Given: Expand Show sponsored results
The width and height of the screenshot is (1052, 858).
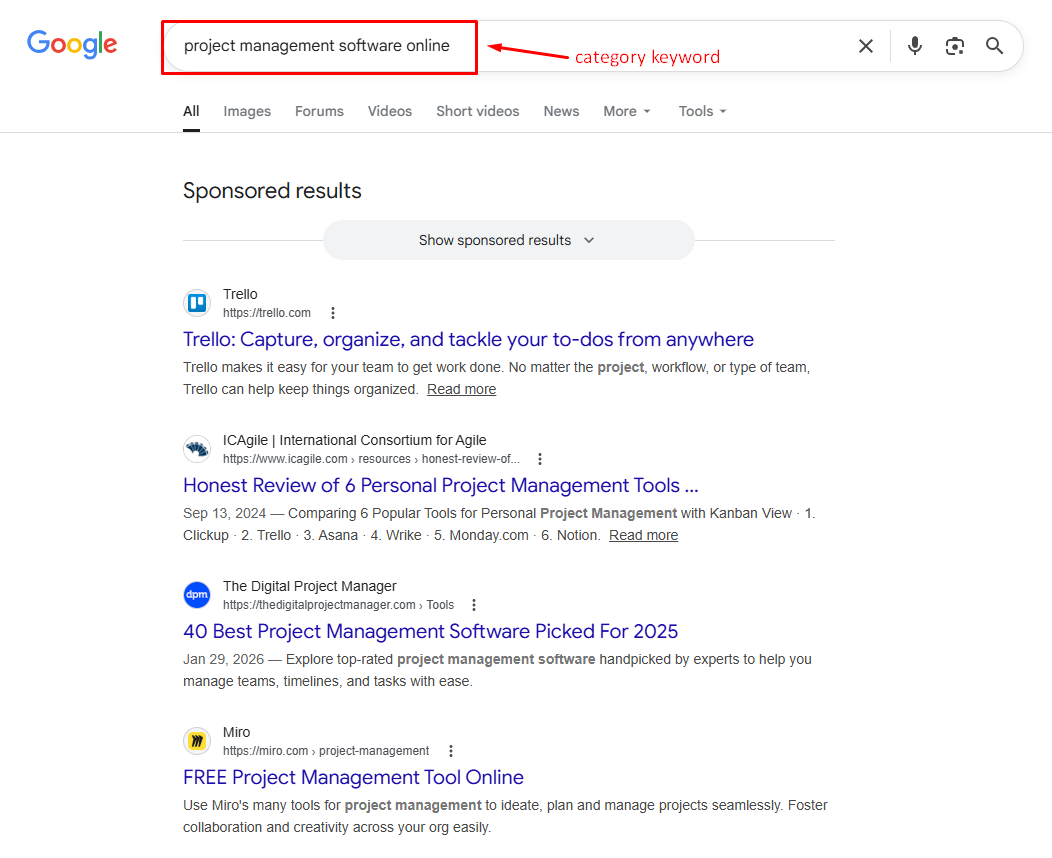Looking at the screenshot, I should pyautogui.click(x=508, y=240).
